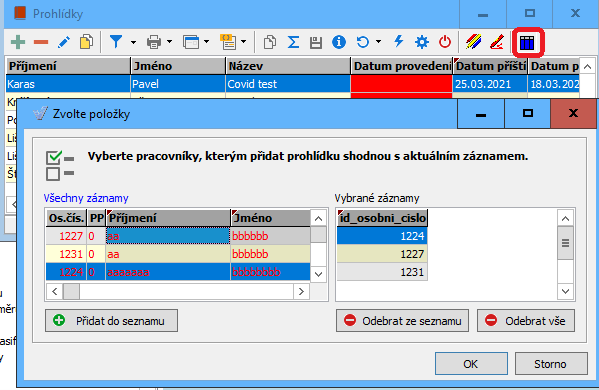Select the Covid test cell
Image resolution: width=599 pixels, height=390 pixels.
point(288,84)
